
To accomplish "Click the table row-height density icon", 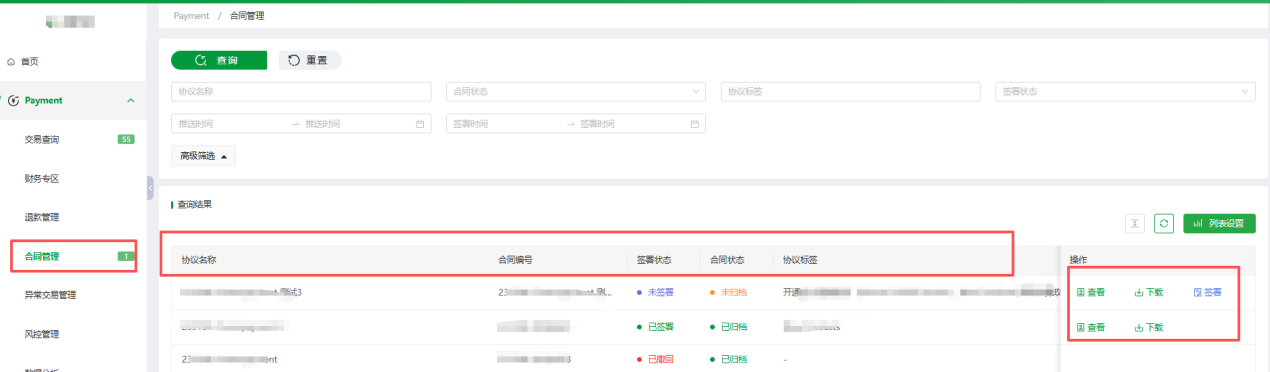I will pos(1135,223).
